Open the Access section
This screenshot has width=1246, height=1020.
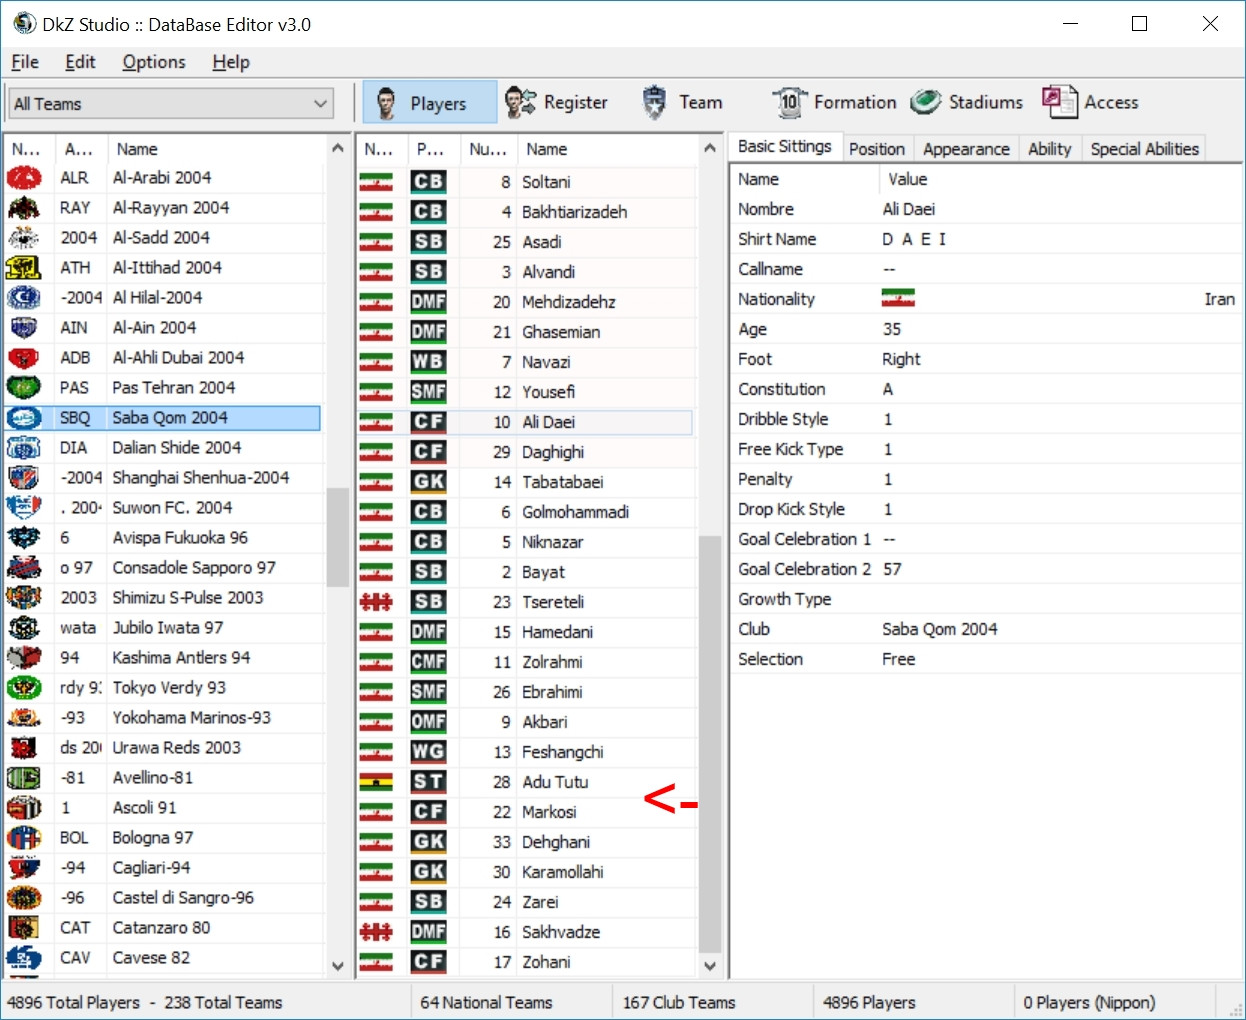(x=1090, y=102)
